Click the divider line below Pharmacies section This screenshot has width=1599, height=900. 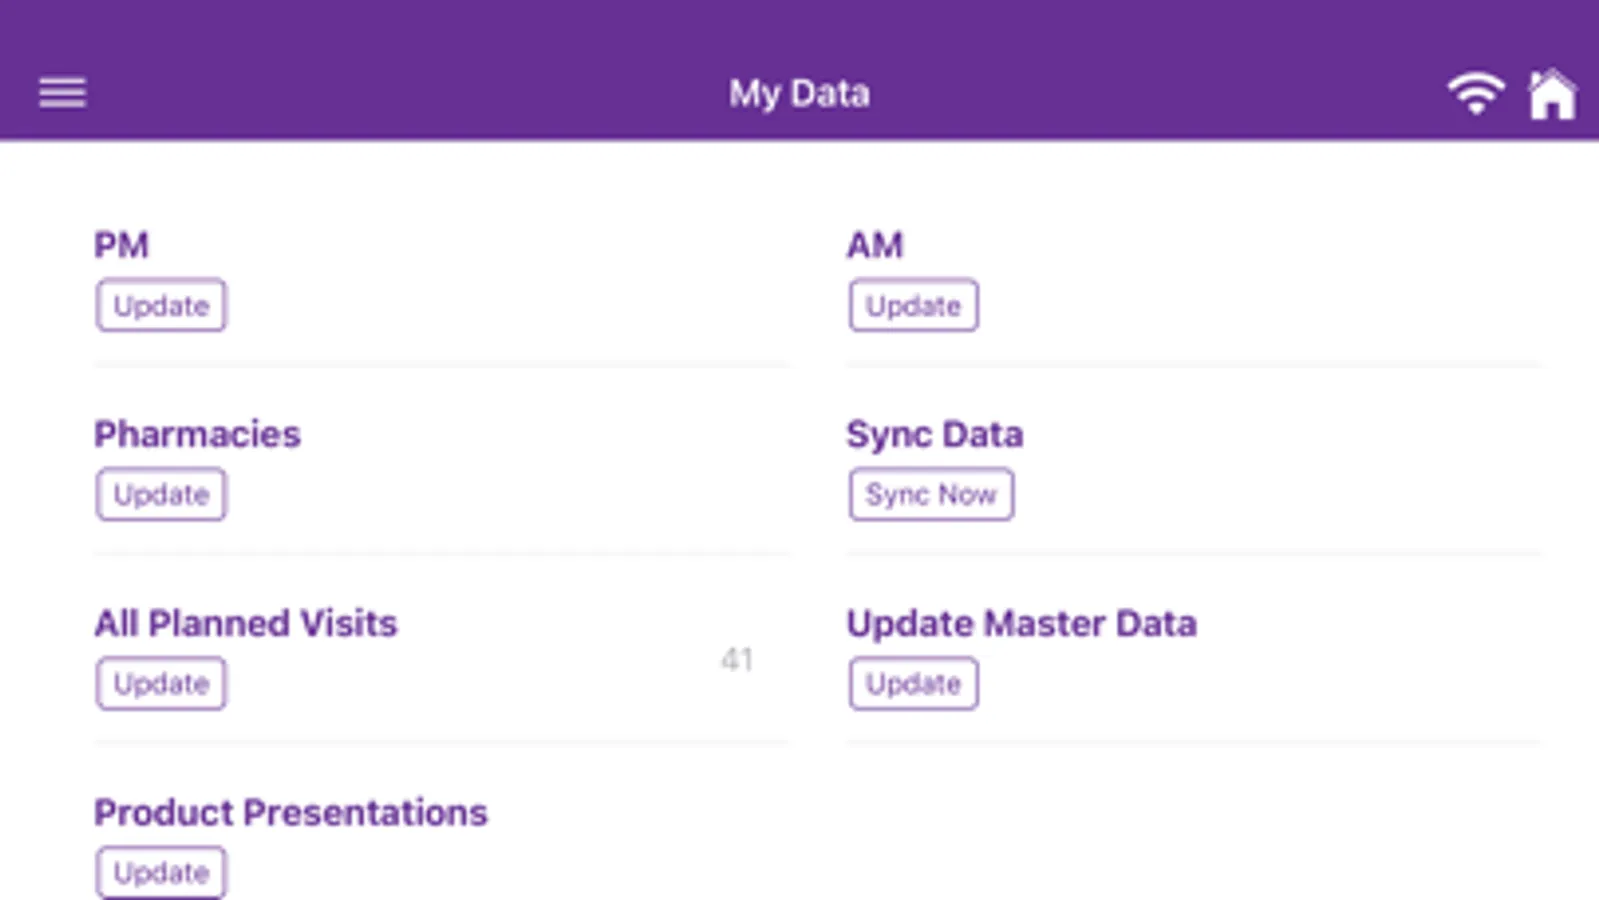(x=440, y=553)
